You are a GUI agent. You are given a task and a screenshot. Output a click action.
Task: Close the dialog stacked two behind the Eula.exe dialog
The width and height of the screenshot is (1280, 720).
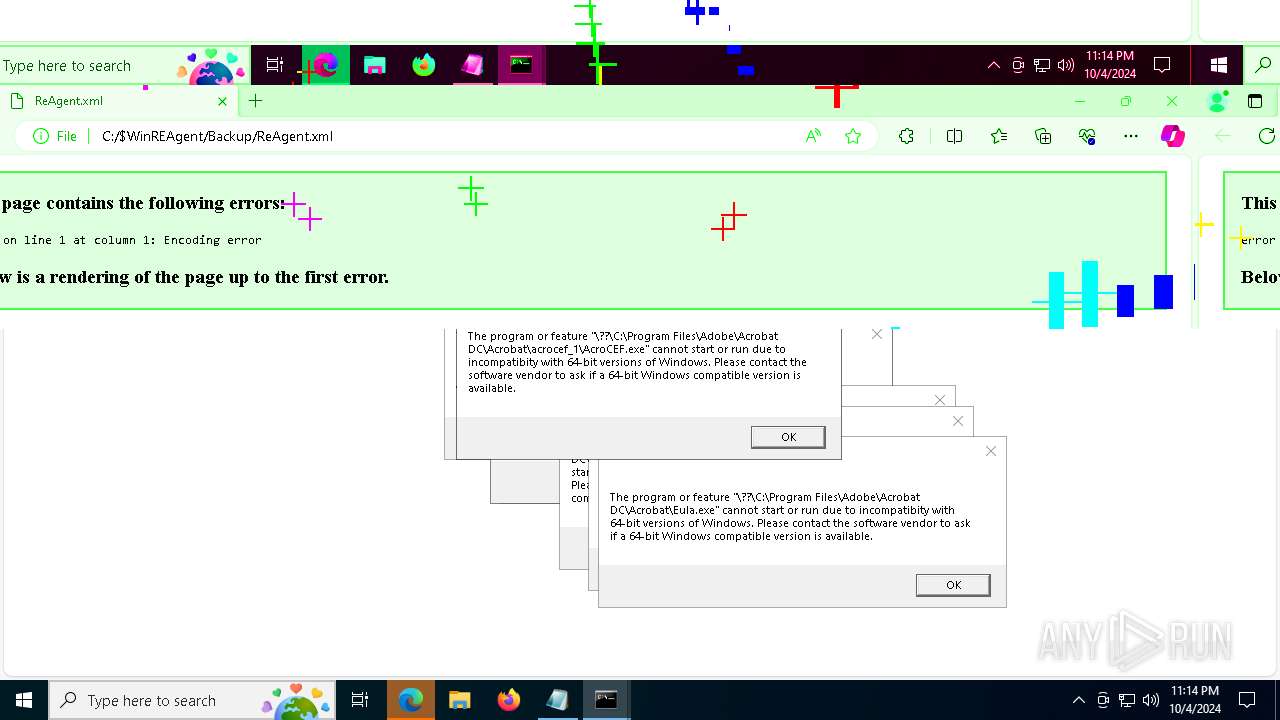pos(939,400)
